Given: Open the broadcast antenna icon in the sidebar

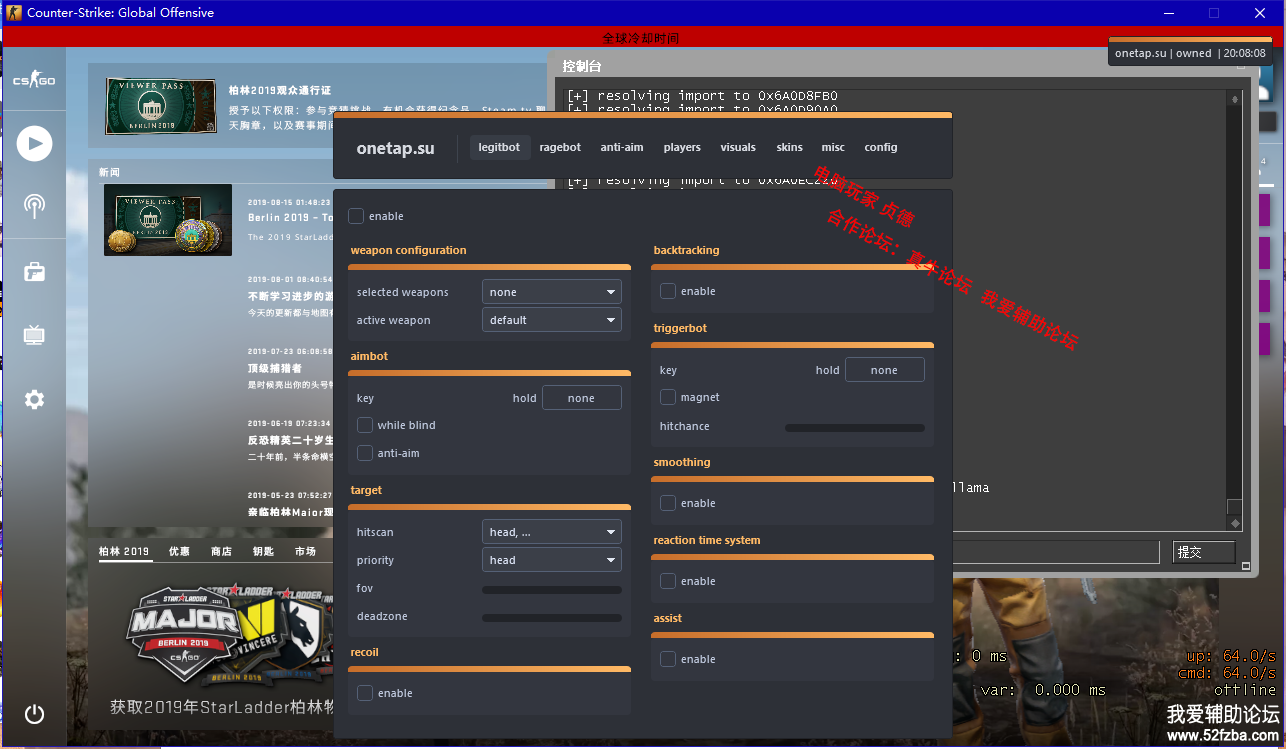Looking at the screenshot, I should click(34, 206).
